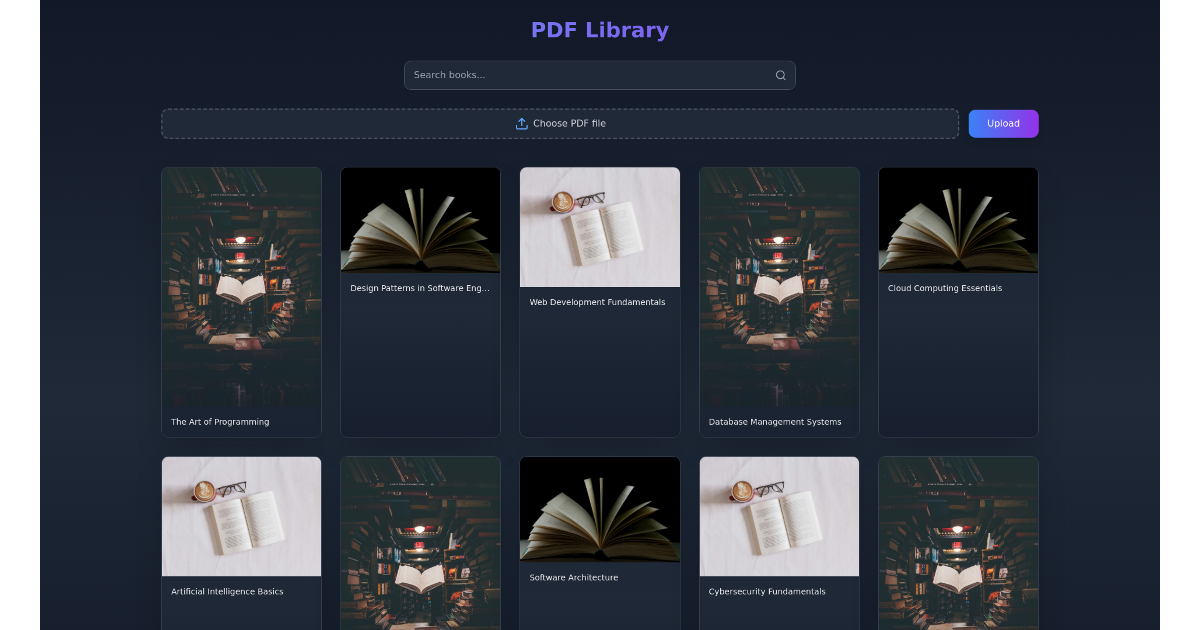
Task: Click Cloud Computing Essentials title text
Action: point(944,288)
